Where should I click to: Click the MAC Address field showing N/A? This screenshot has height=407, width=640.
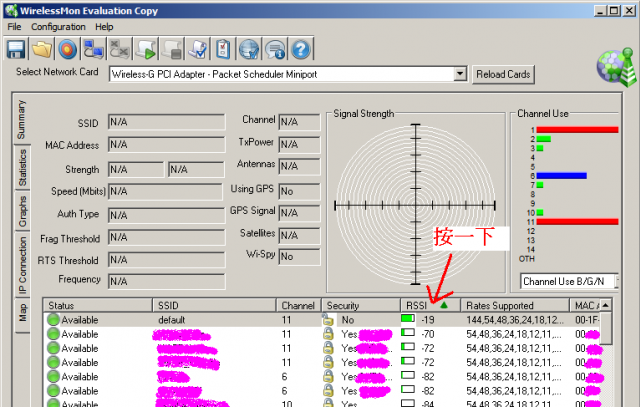(167, 145)
